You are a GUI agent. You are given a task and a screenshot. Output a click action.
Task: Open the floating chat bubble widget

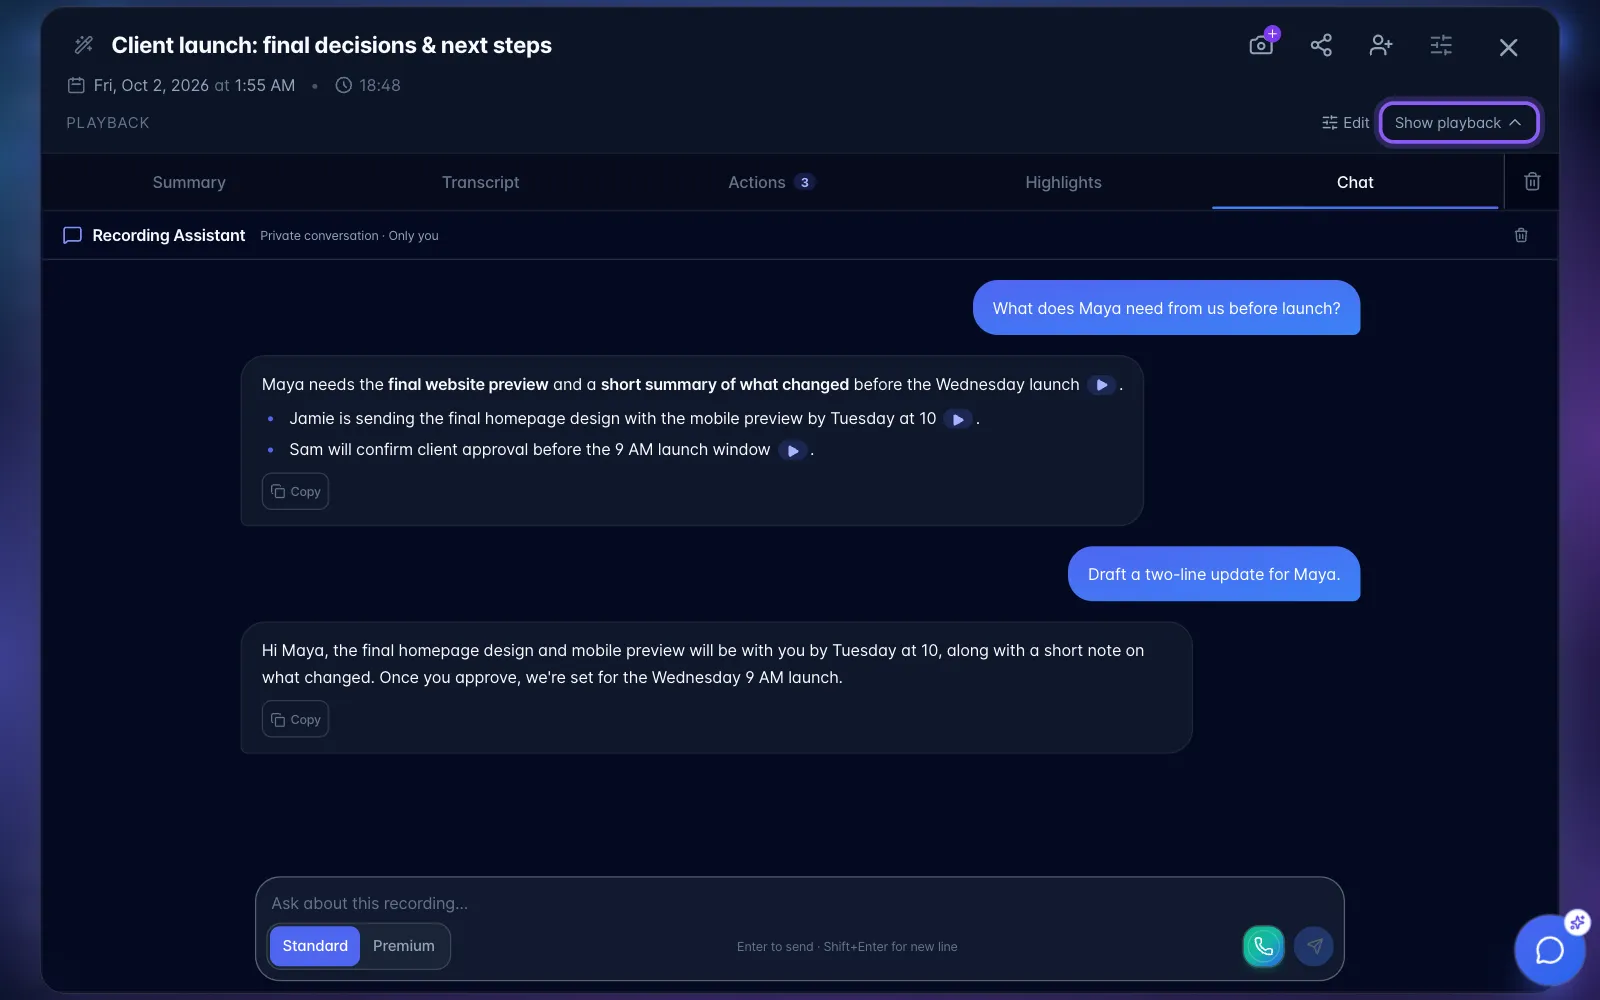(x=1549, y=949)
